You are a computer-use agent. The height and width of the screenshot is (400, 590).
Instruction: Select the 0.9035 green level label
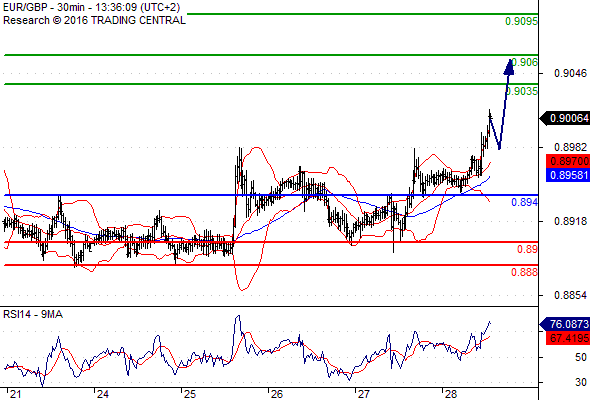(522, 91)
